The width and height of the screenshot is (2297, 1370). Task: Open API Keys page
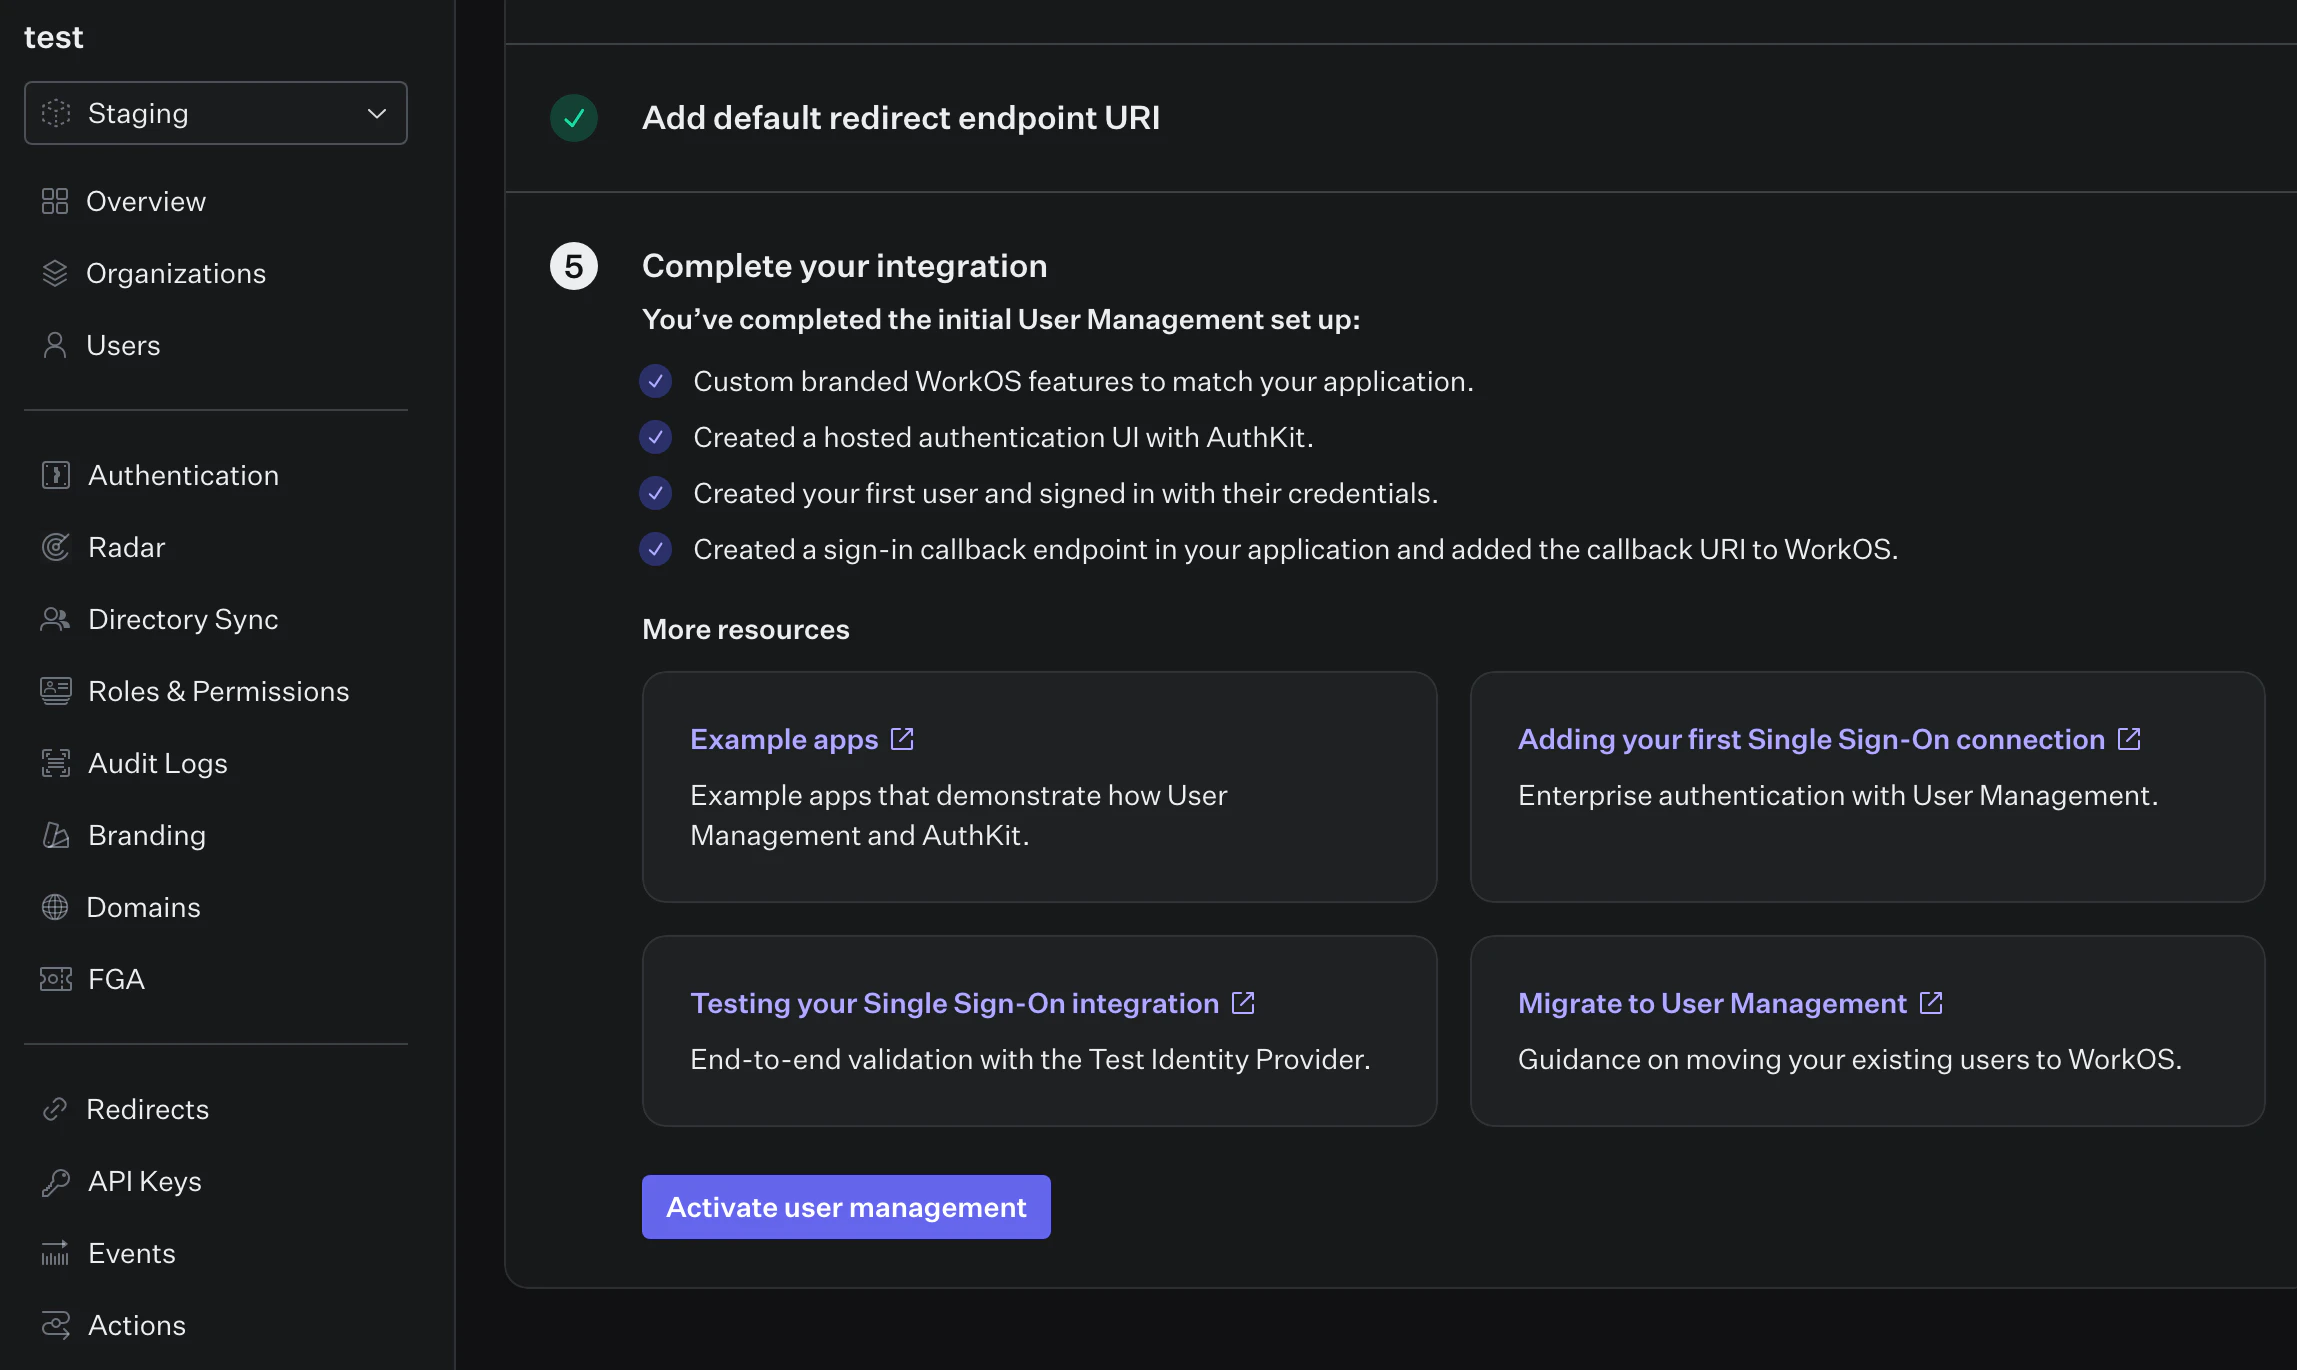pos(145,1181)
